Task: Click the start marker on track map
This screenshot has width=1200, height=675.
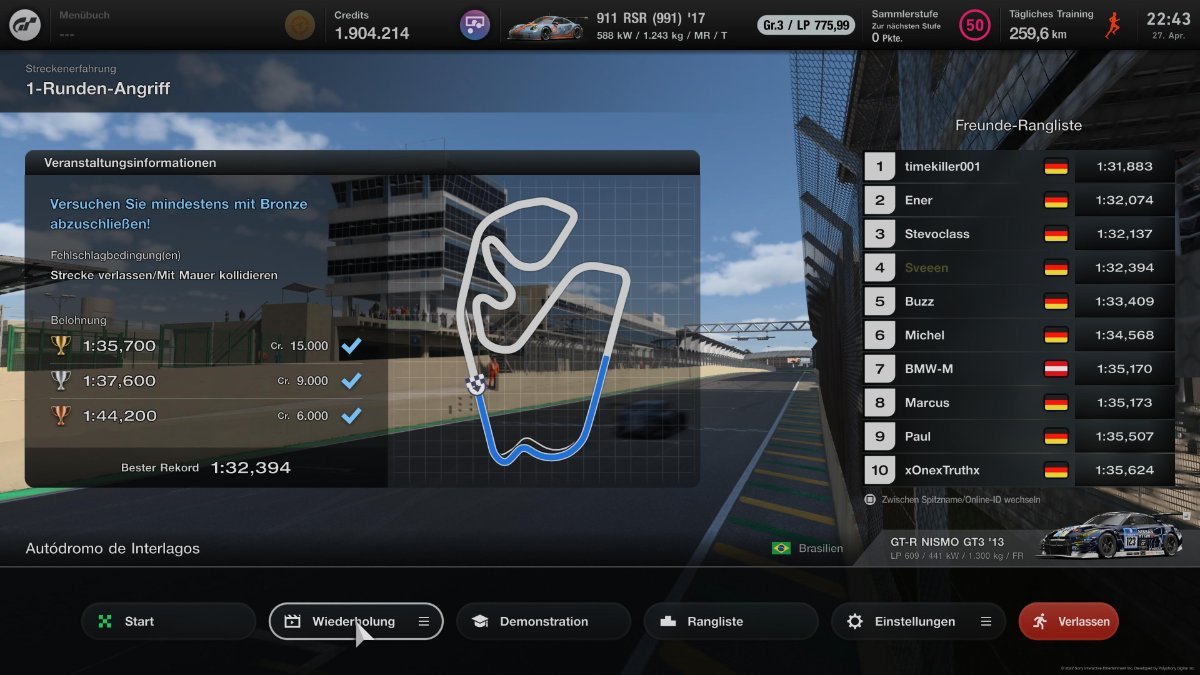Action: (x=477, y=382)
